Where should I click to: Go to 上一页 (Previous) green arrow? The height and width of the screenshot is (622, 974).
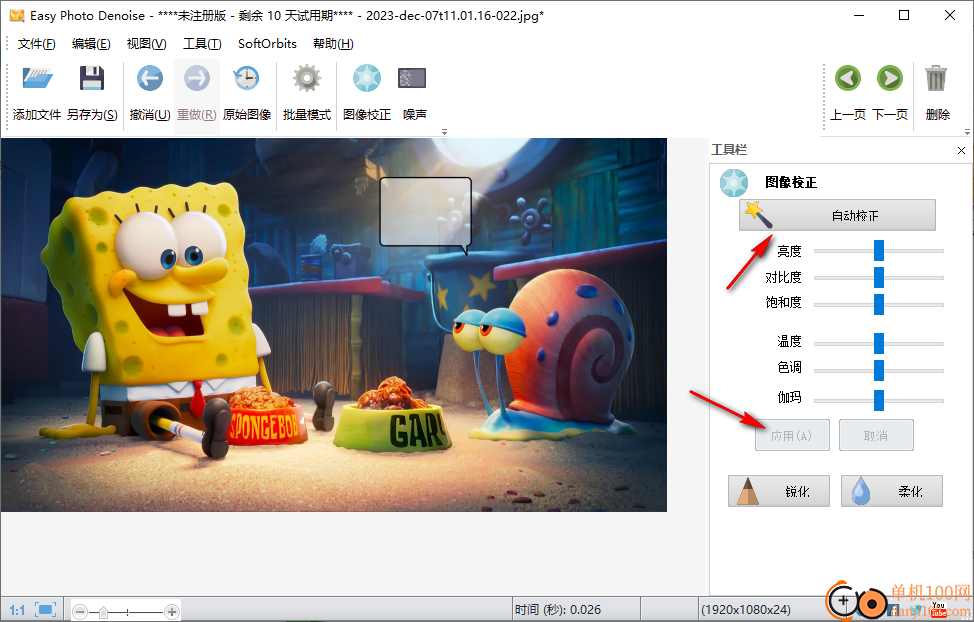click(x=848, y=78)
